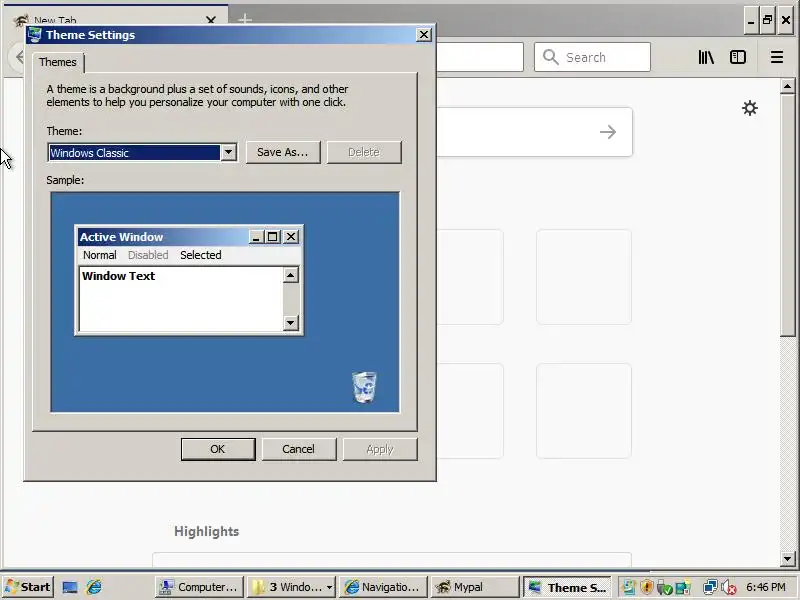Click the taskbar clock showing 6:46 PM
The width and height of the screenshot is (800, 600).
tap(766, 587)
